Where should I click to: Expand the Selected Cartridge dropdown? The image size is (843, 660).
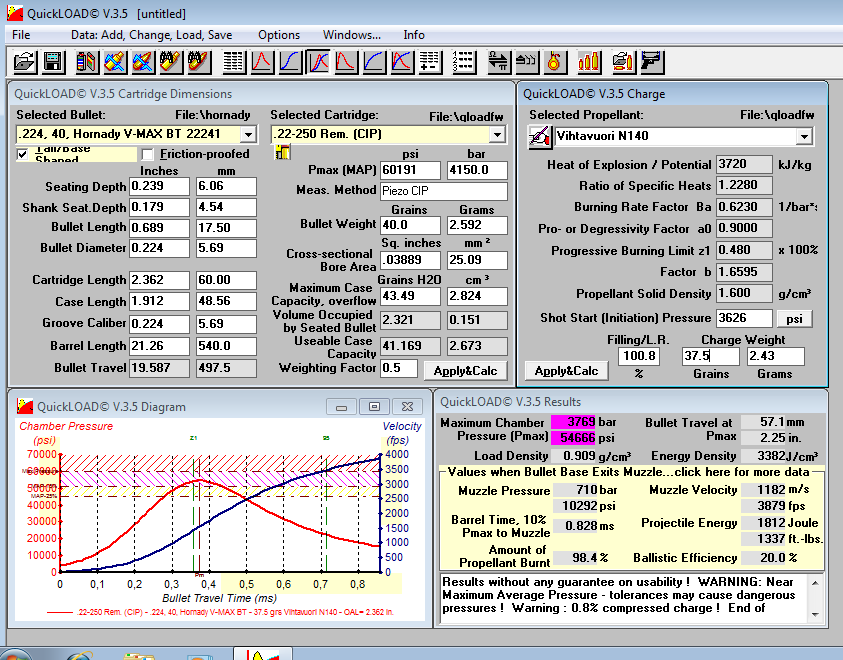click(497, 134)
